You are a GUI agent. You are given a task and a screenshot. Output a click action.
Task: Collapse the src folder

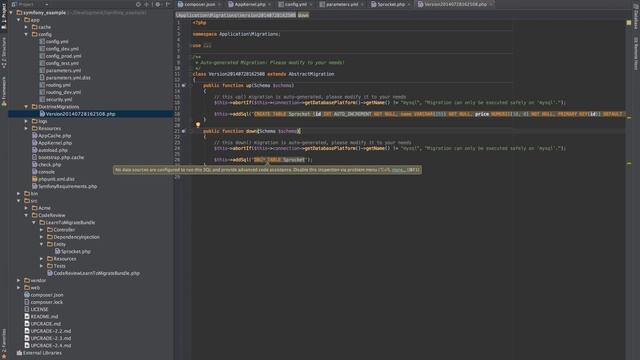click(x=19, y=201)
